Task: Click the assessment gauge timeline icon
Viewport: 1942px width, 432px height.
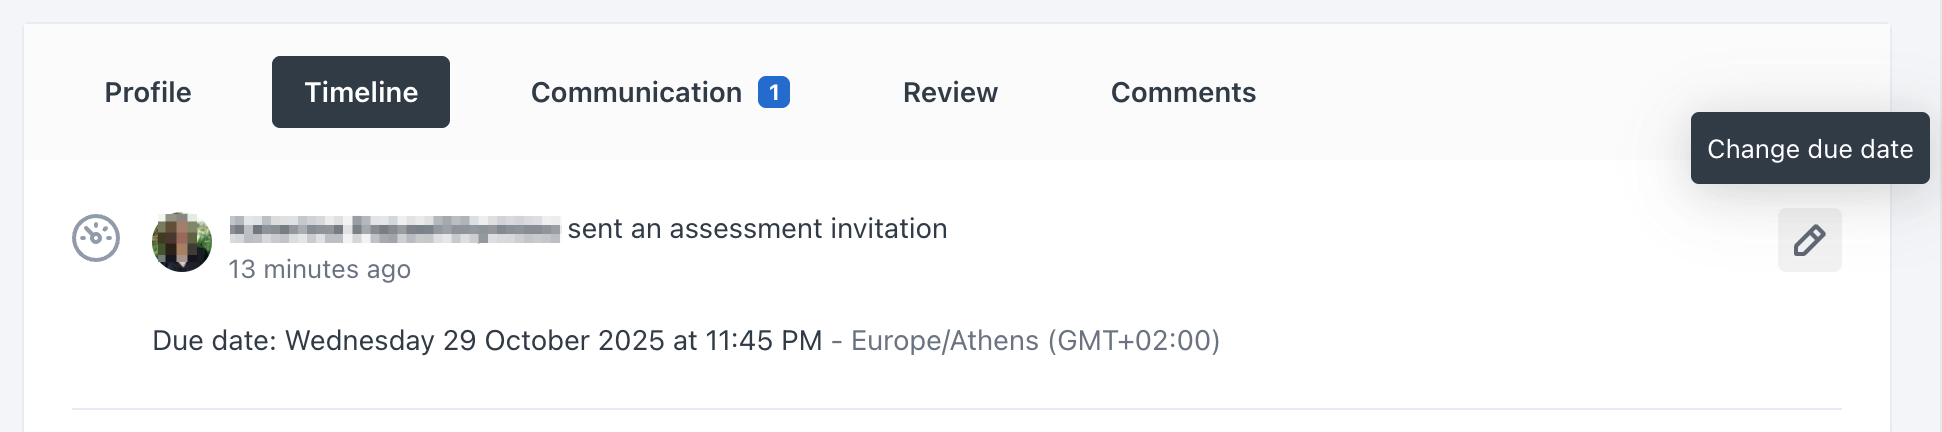Action: (x=96, y=239)
